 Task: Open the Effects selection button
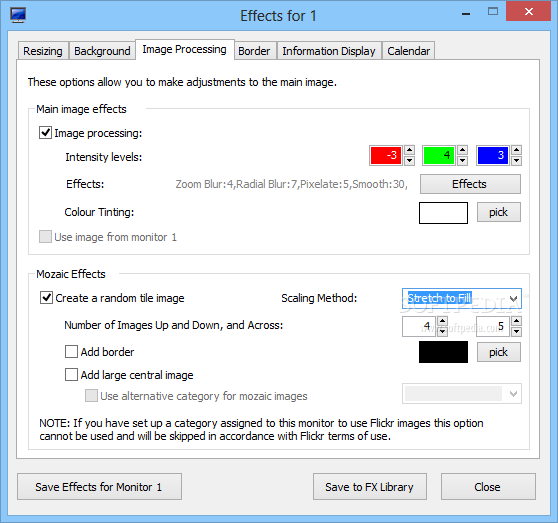[470, 184]
